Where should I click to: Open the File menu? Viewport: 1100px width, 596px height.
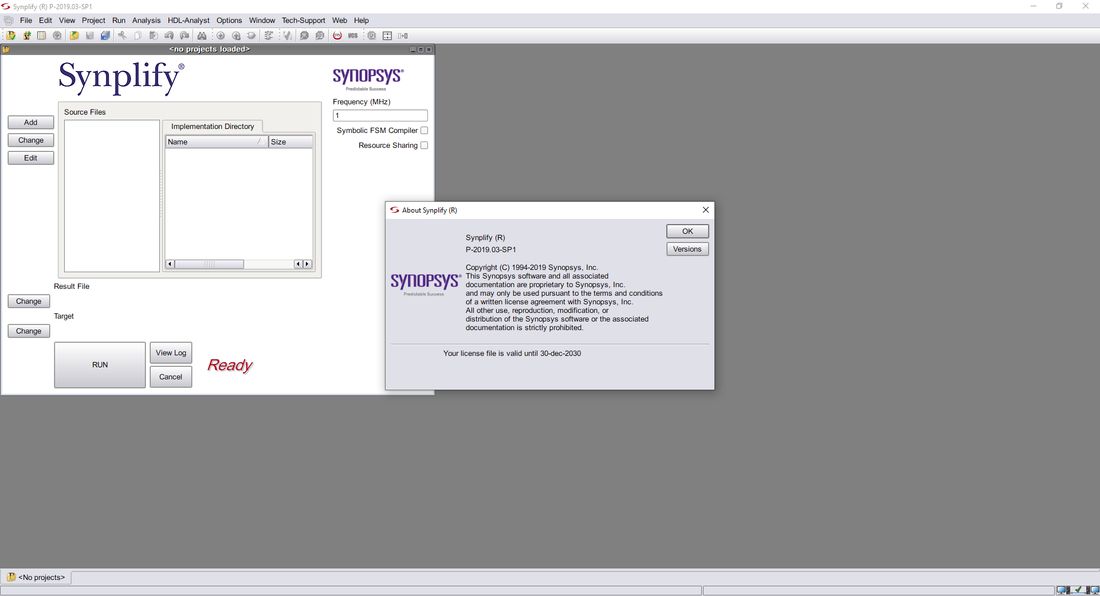[x=26, y=20]
